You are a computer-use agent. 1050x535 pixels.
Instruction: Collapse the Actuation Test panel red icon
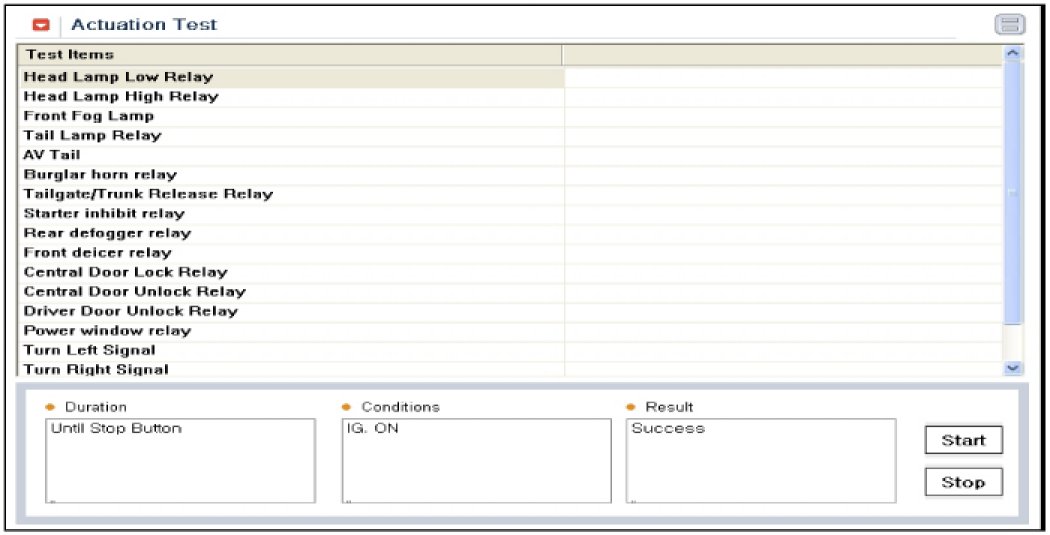pos(42,25)
